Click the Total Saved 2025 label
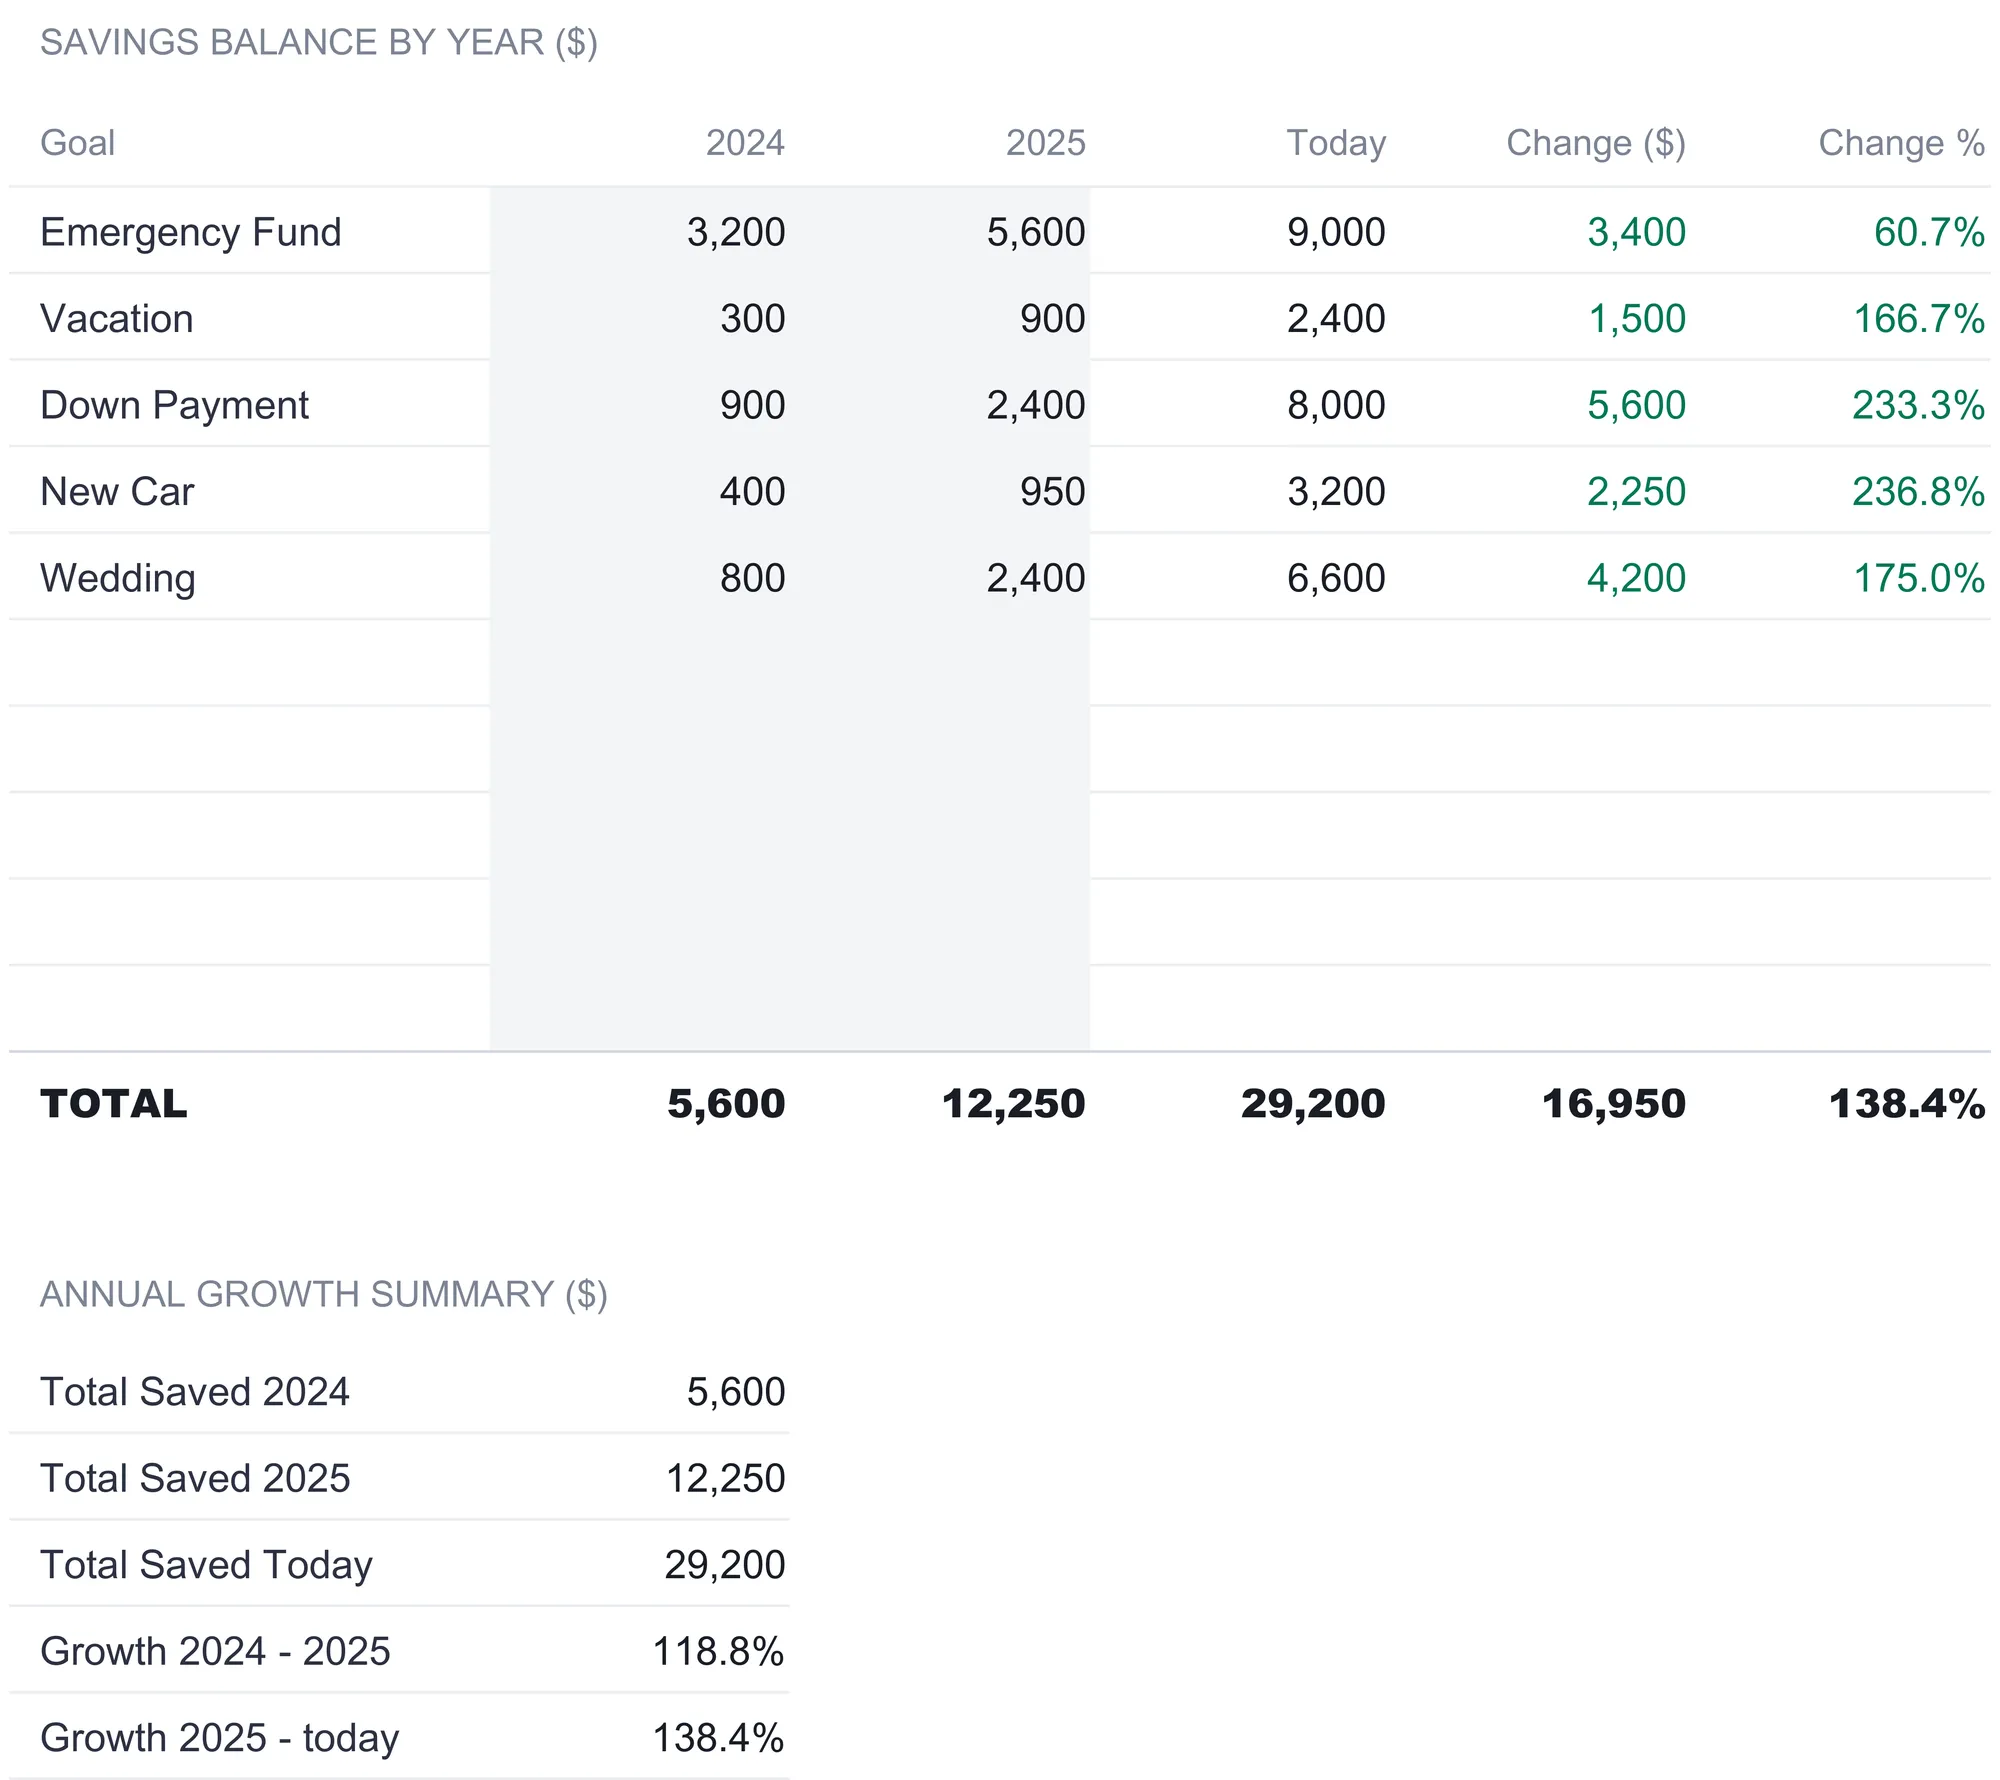2000x1780 pixels. [195, 1478]
